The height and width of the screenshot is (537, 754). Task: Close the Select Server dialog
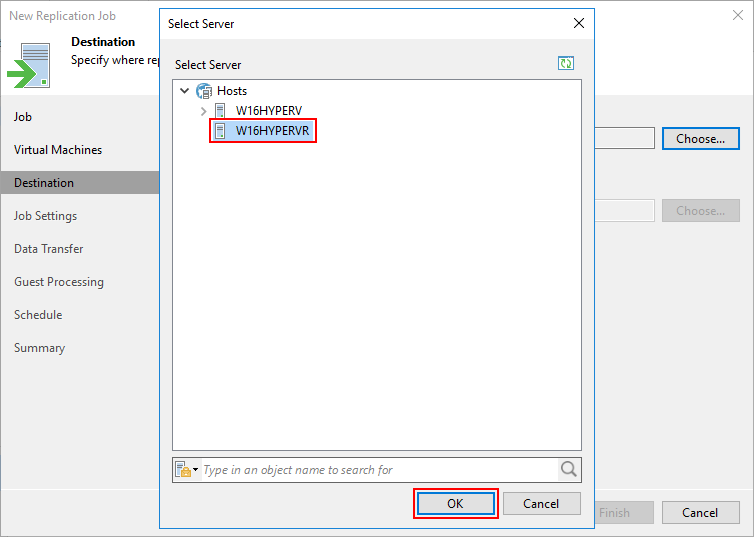(579, 23)
